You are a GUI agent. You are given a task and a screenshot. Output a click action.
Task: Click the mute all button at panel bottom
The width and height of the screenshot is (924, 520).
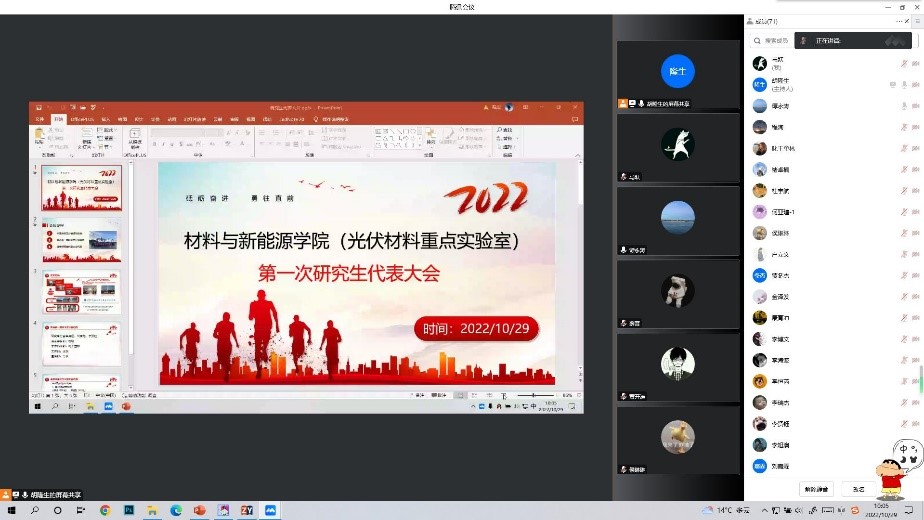(x=817, y=489)
